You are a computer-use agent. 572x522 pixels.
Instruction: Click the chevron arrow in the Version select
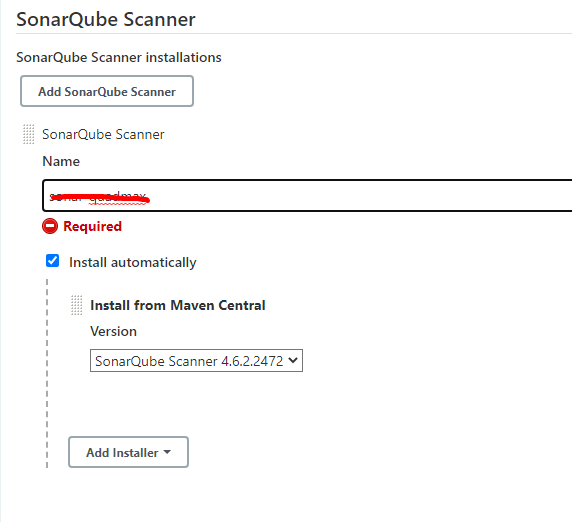click(x=293, y=360)
